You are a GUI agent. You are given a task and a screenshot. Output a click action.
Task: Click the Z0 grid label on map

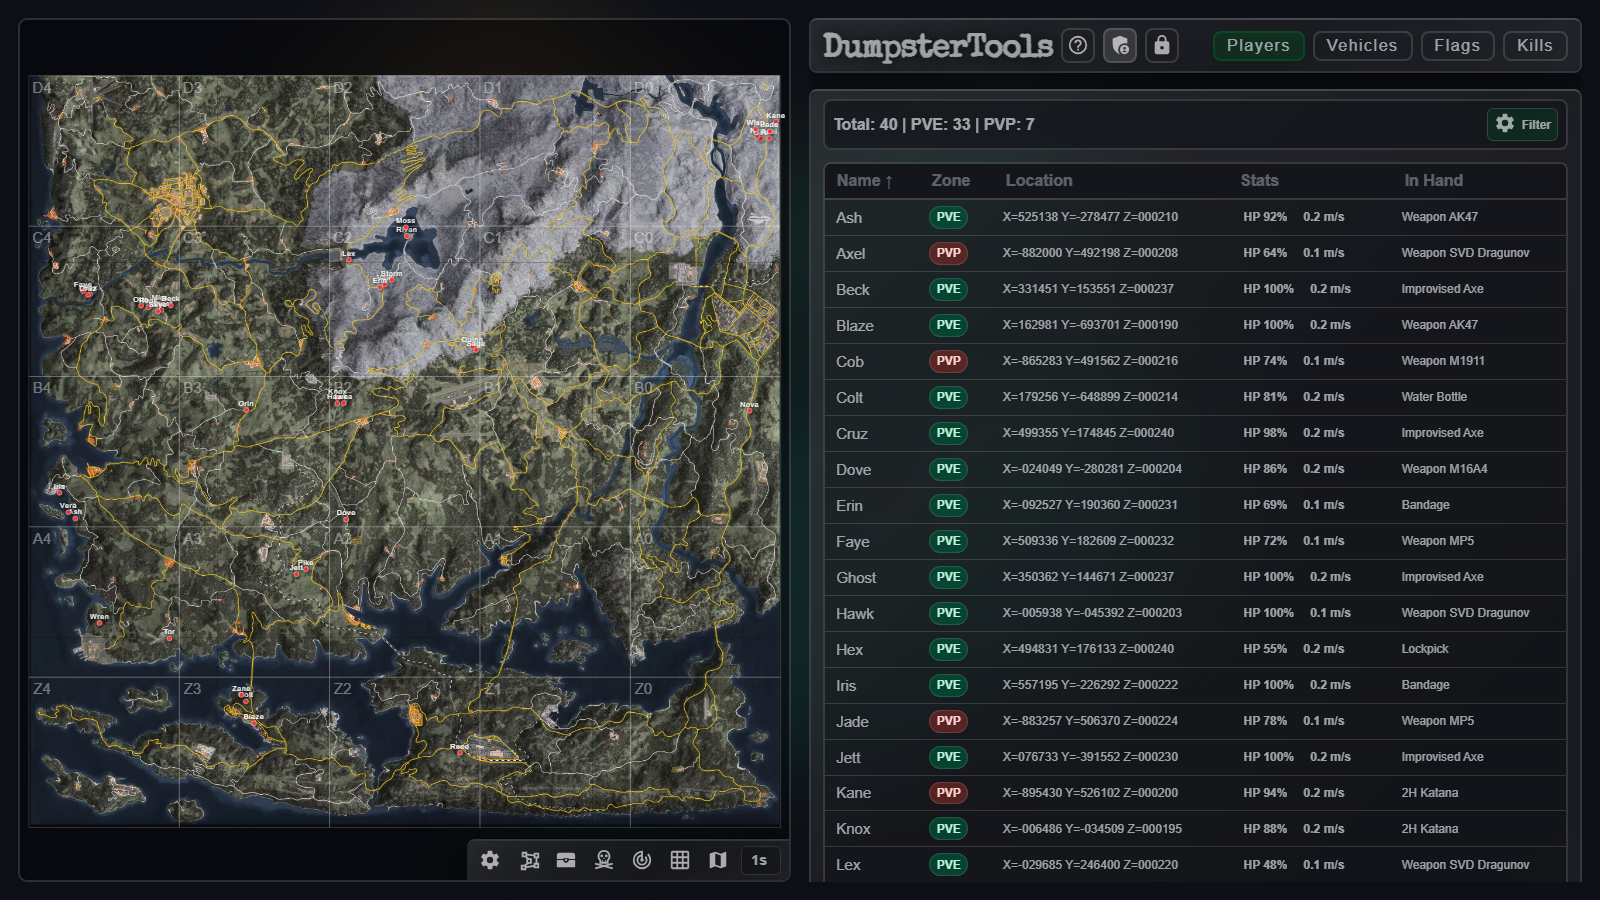pos(643,689)
